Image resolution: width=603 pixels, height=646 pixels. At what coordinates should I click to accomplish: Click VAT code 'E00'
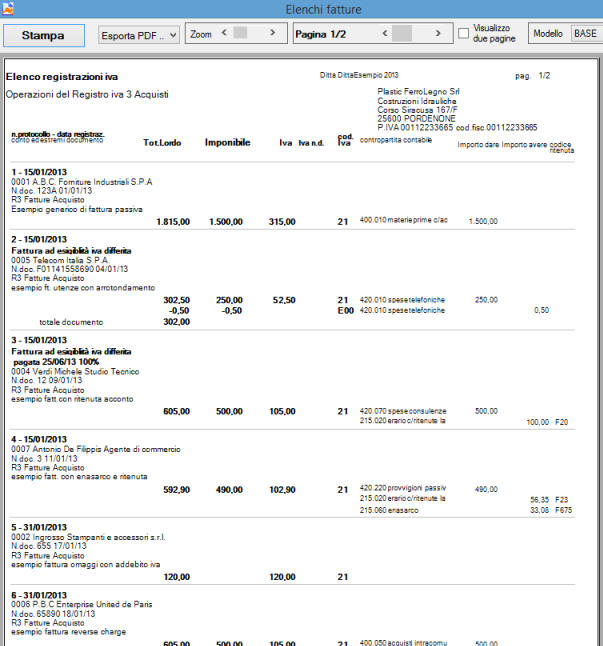click(346, 311)
